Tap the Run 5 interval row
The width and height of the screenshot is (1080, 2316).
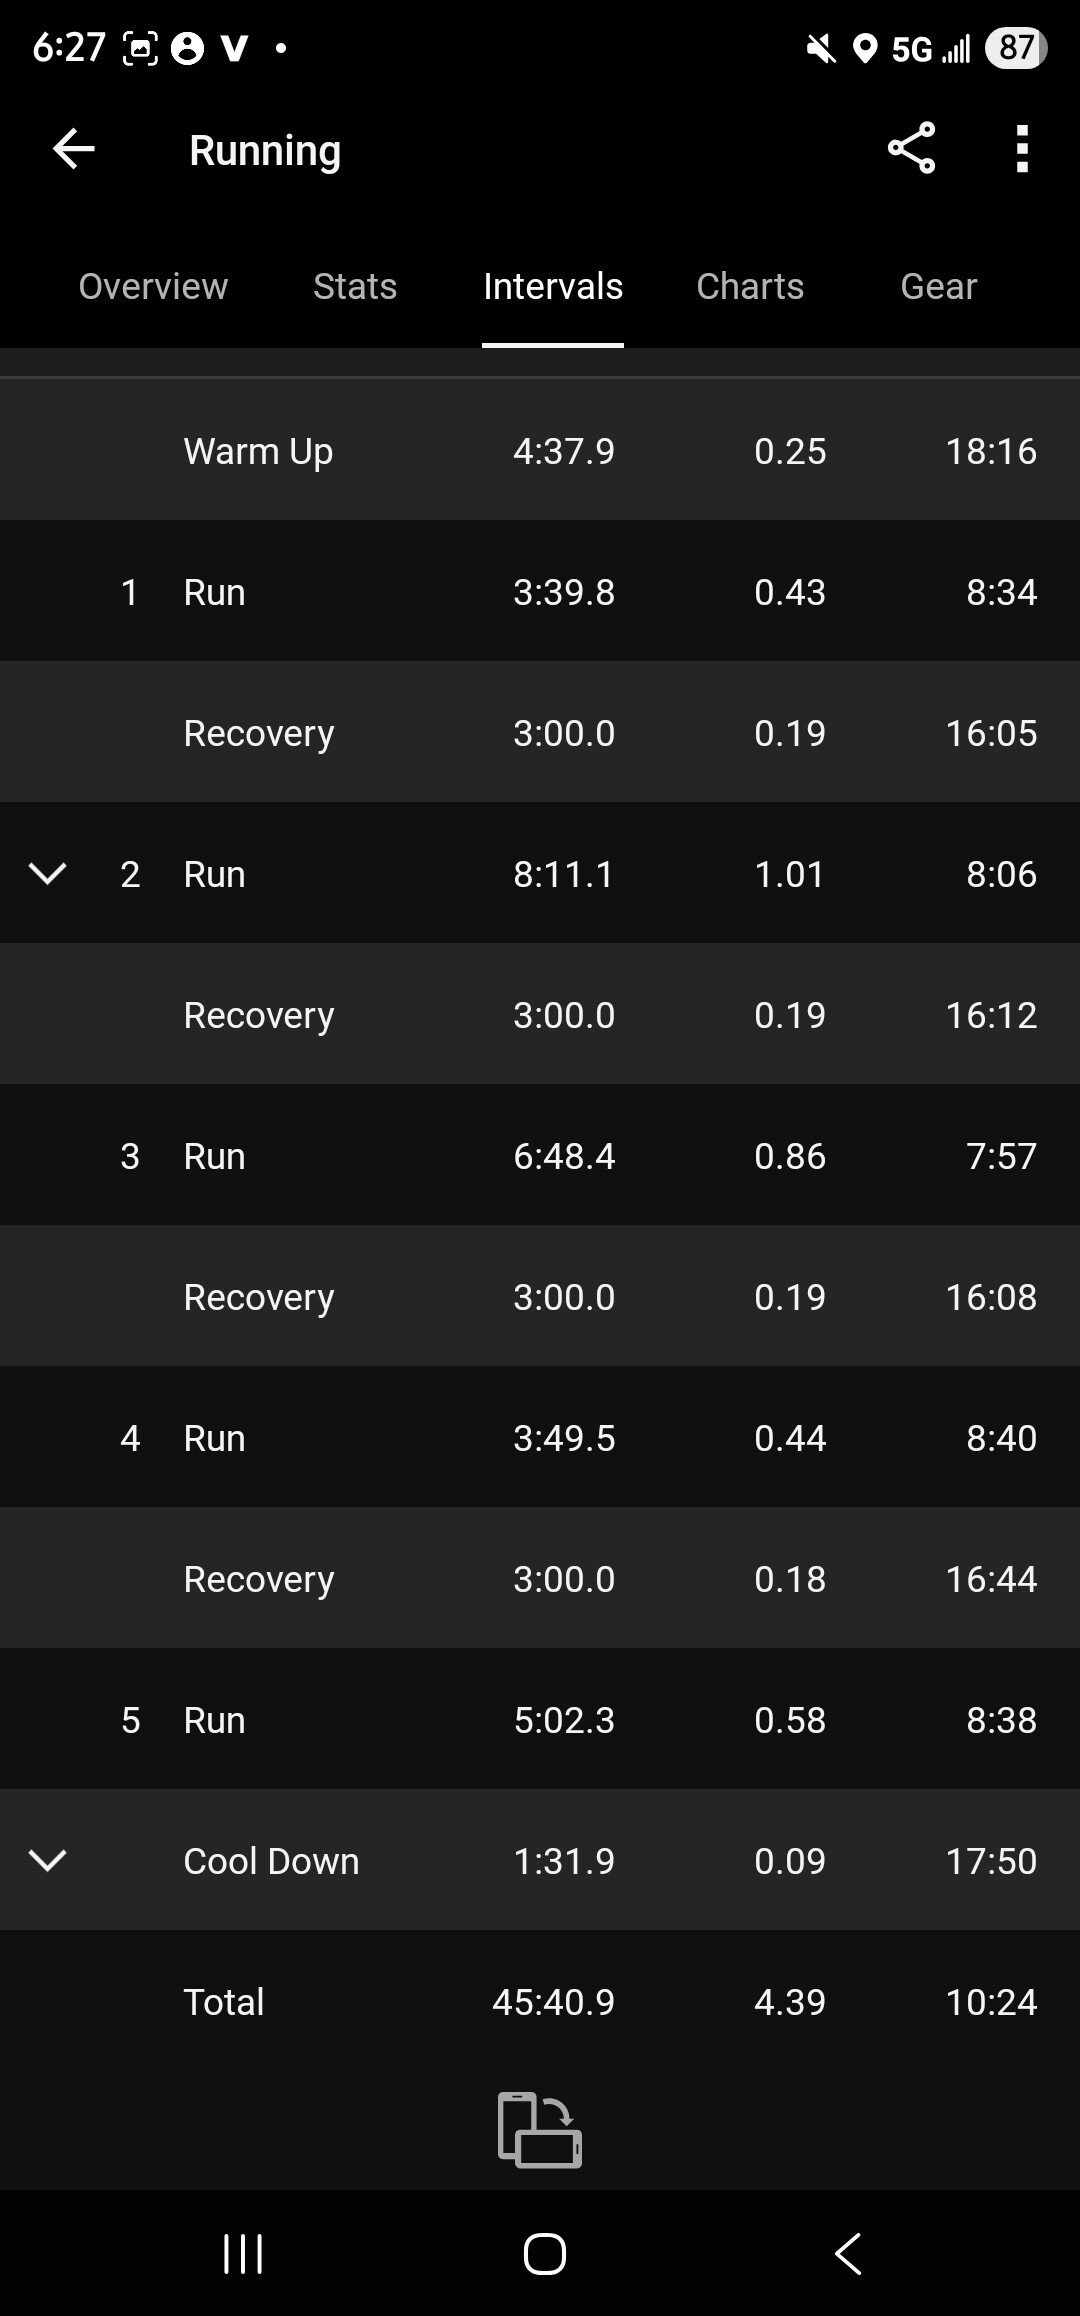click(x=540, y=1720)
